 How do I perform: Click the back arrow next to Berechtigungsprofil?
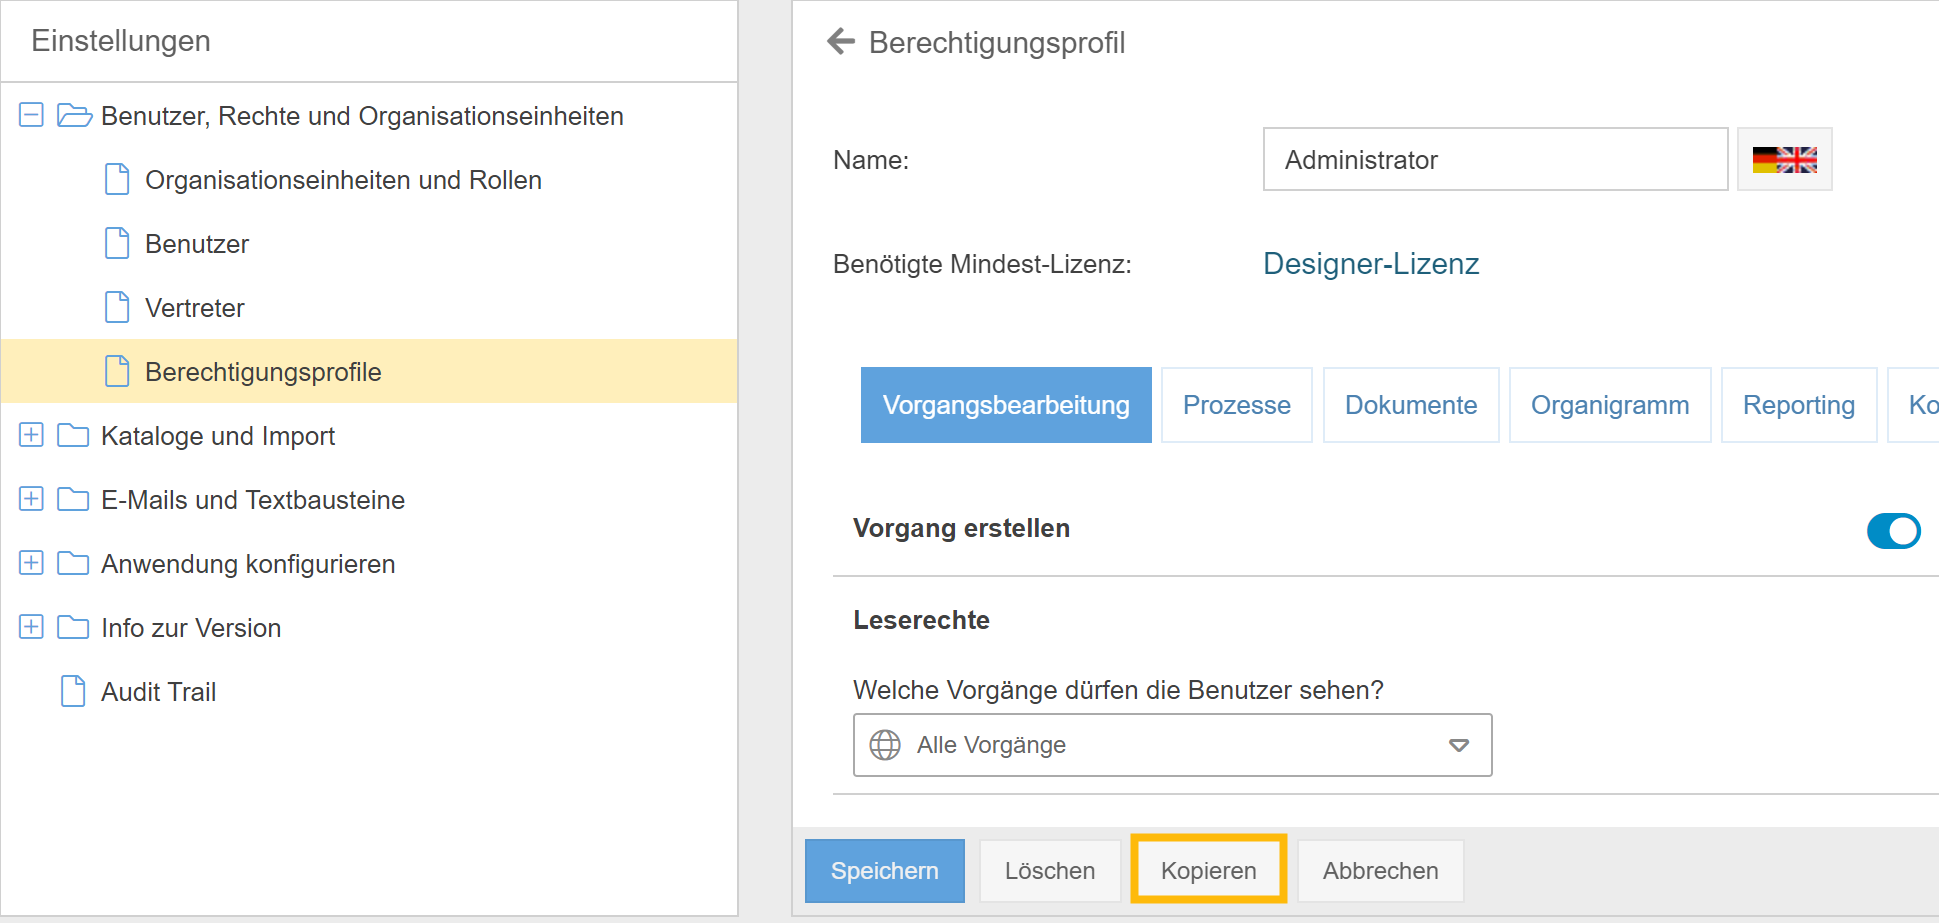point(841,41)
